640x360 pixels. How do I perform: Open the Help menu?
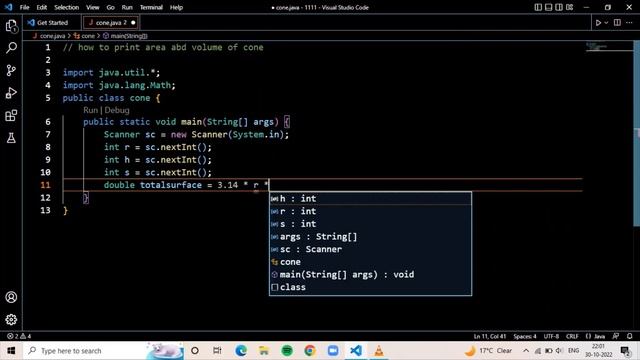176,7
